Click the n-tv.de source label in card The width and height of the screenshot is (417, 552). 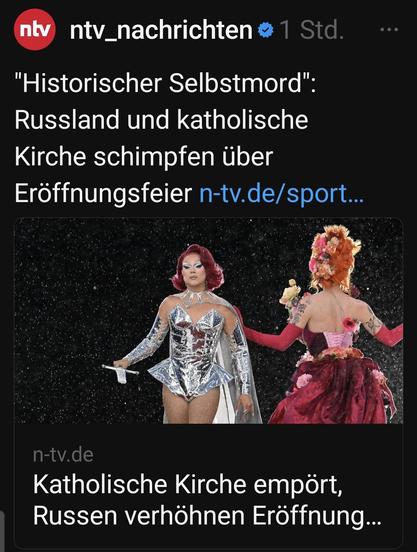(x=63, y=455)
